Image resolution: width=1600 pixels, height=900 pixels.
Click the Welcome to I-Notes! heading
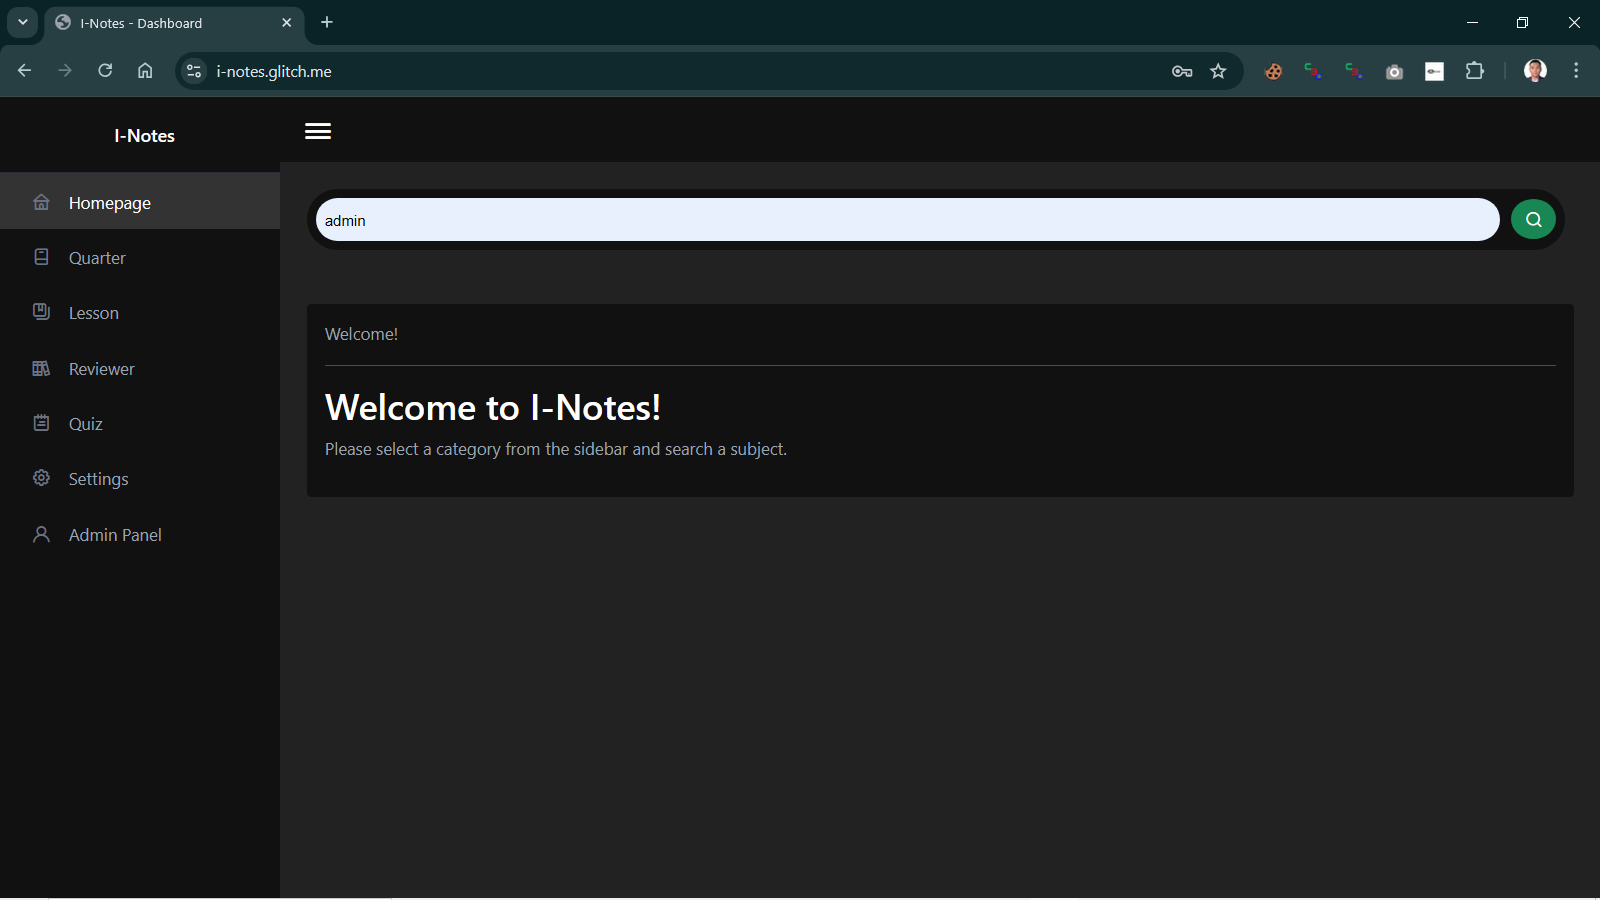[x=493, y=407]
